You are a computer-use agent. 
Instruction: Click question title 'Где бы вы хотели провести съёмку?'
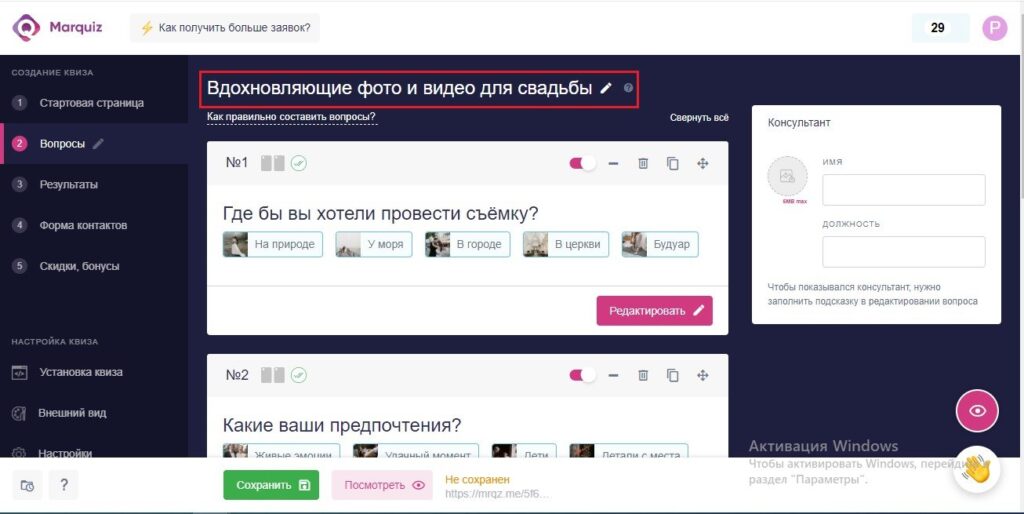pyautogui.click(x=381, y=214)
